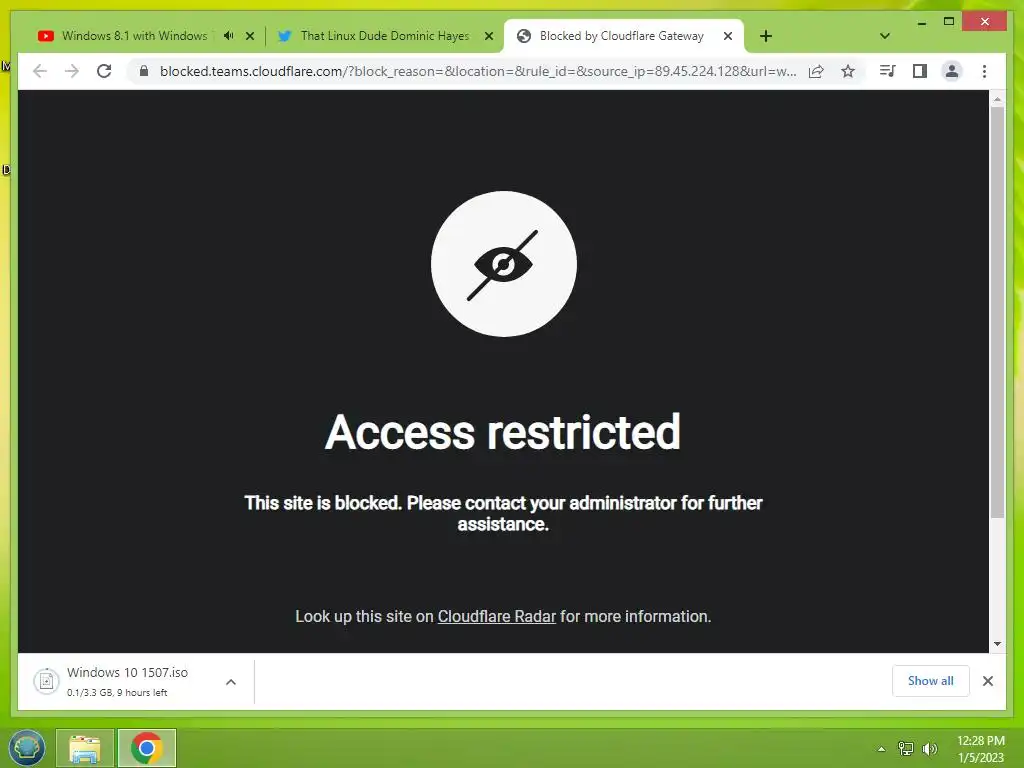Open the Chrome profile avatar
Image resolution: width=1024 pixels, height=768 pixels.
pyautogui.click(x=952, y=71)
